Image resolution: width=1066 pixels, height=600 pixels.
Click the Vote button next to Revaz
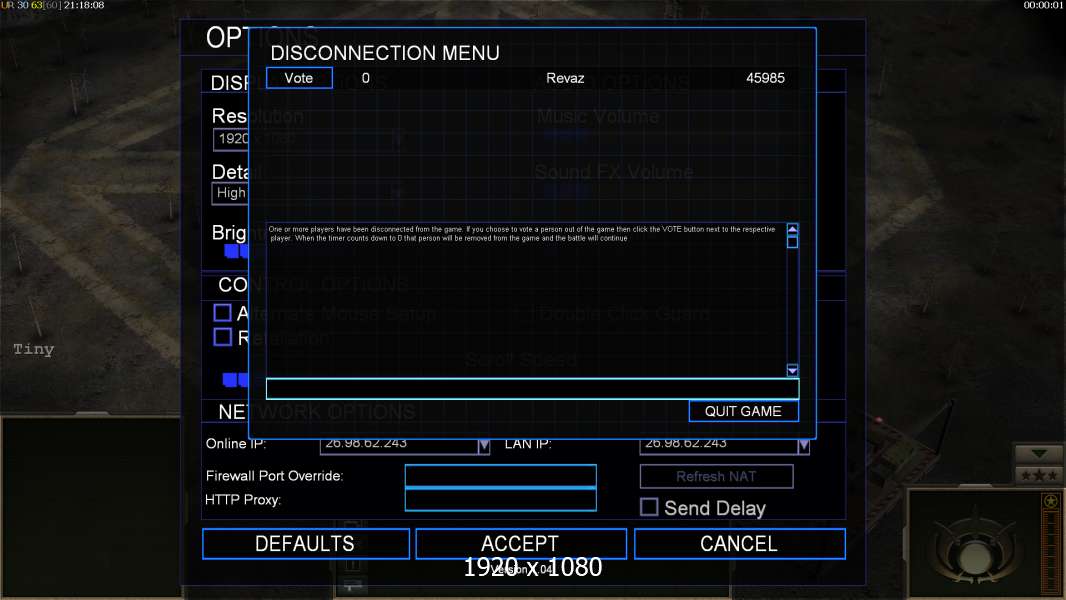pyautogui.click(x=299, y=78)
